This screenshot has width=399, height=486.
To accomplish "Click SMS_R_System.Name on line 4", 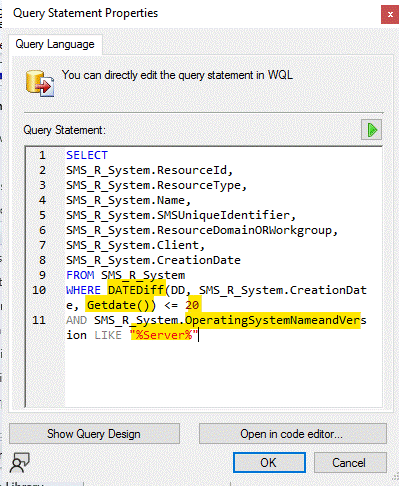I will pos(125,200).
